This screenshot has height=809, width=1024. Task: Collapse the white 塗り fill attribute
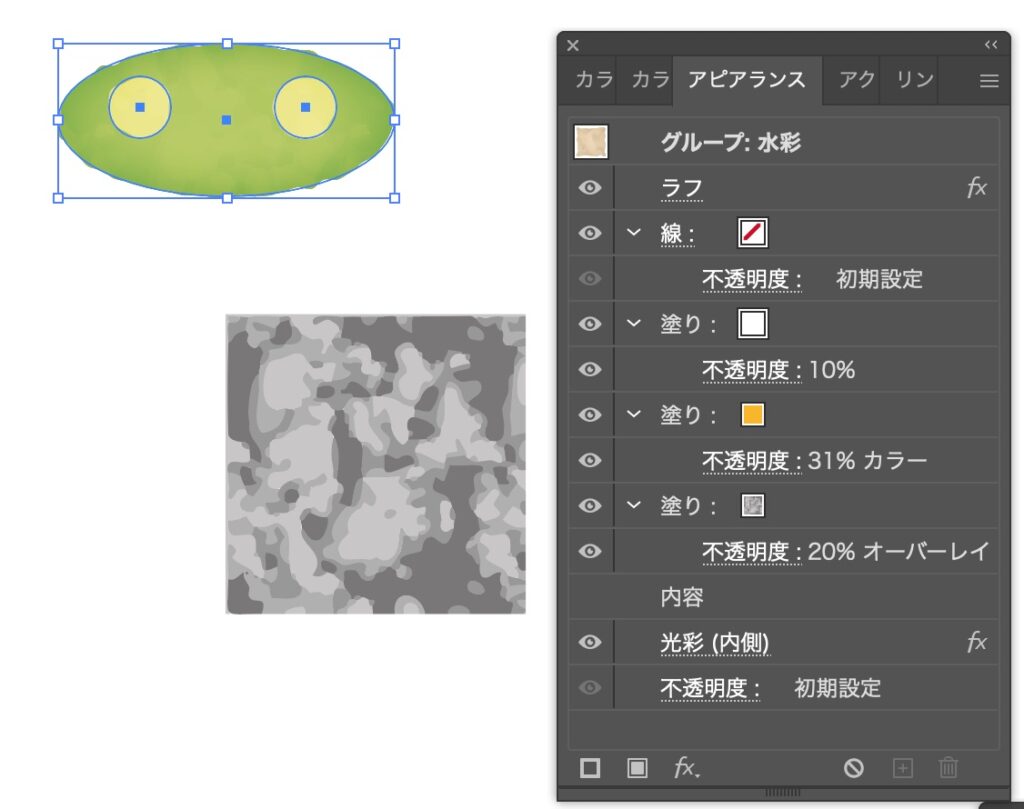click(x=633, y=324)
